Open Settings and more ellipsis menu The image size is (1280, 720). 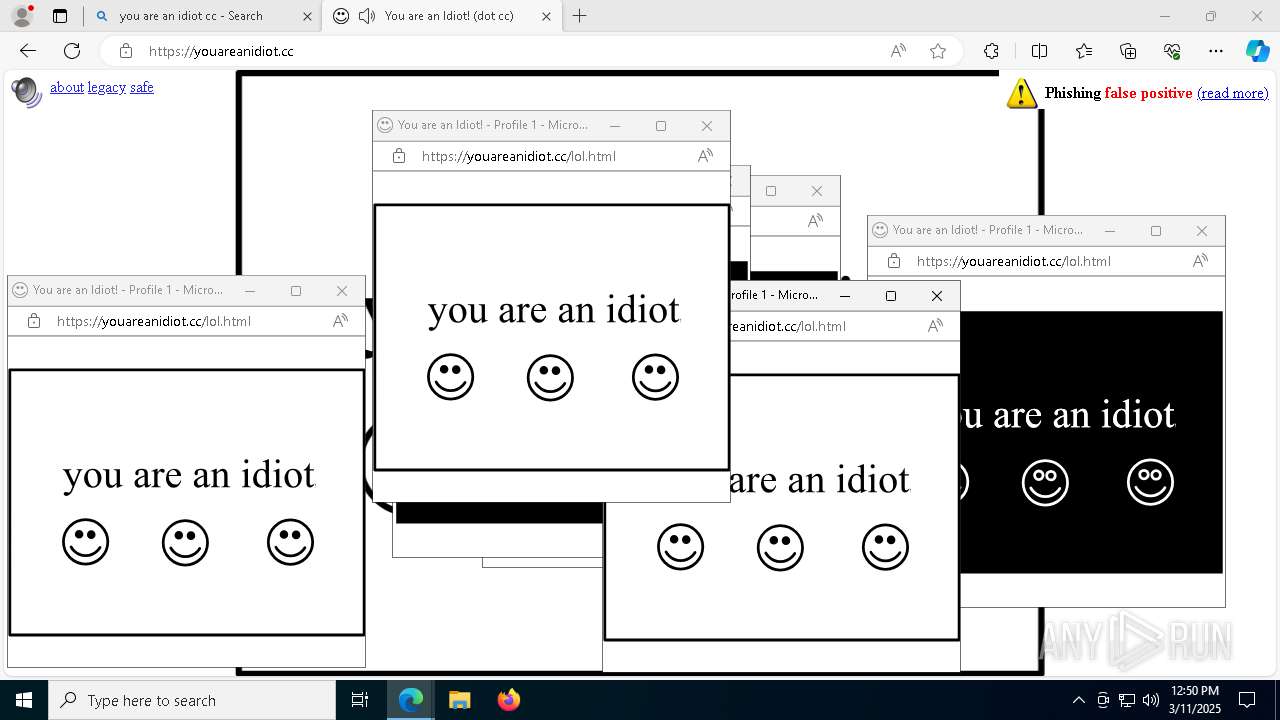point(1216,51)
